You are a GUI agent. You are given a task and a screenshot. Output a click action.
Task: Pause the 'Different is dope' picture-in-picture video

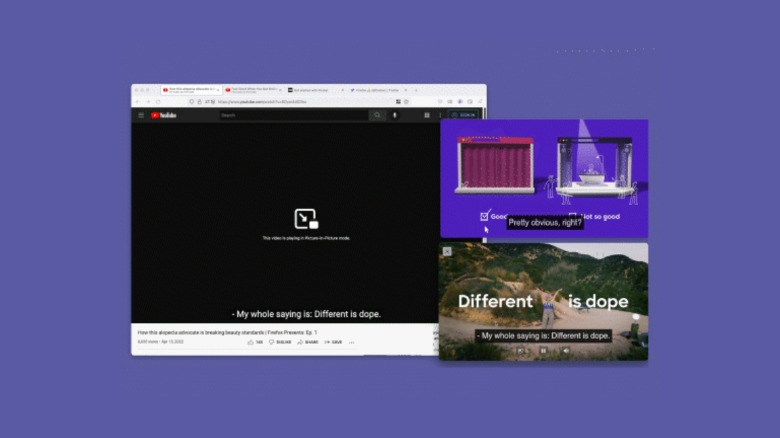coord(543,351)
